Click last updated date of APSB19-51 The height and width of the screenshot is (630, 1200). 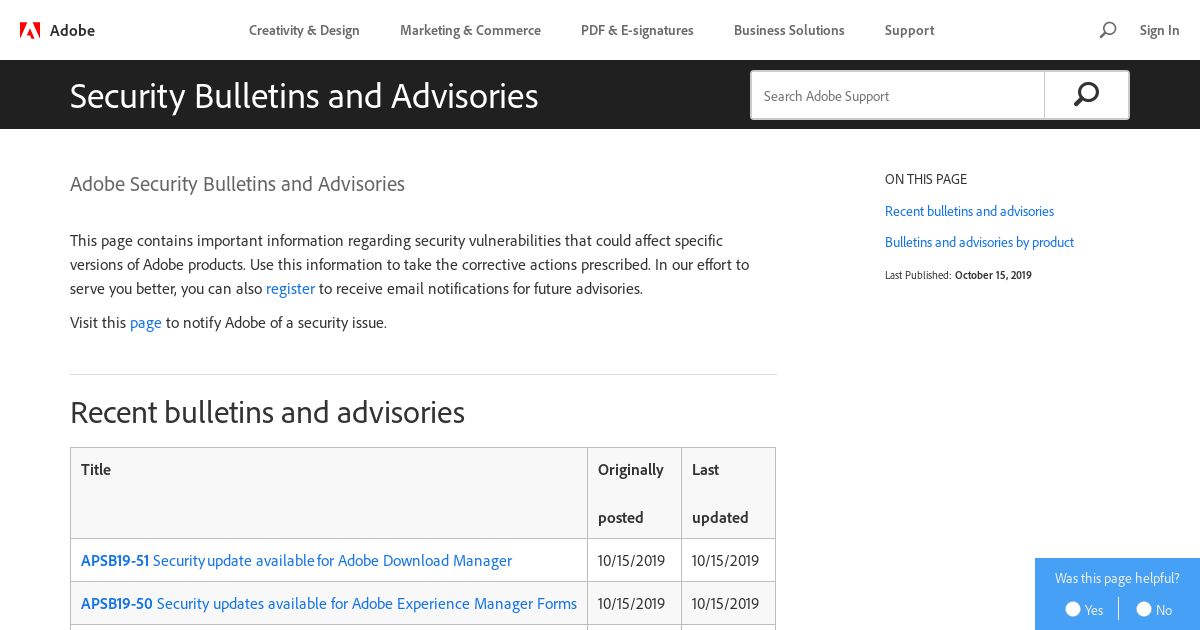tap(725, 560)
